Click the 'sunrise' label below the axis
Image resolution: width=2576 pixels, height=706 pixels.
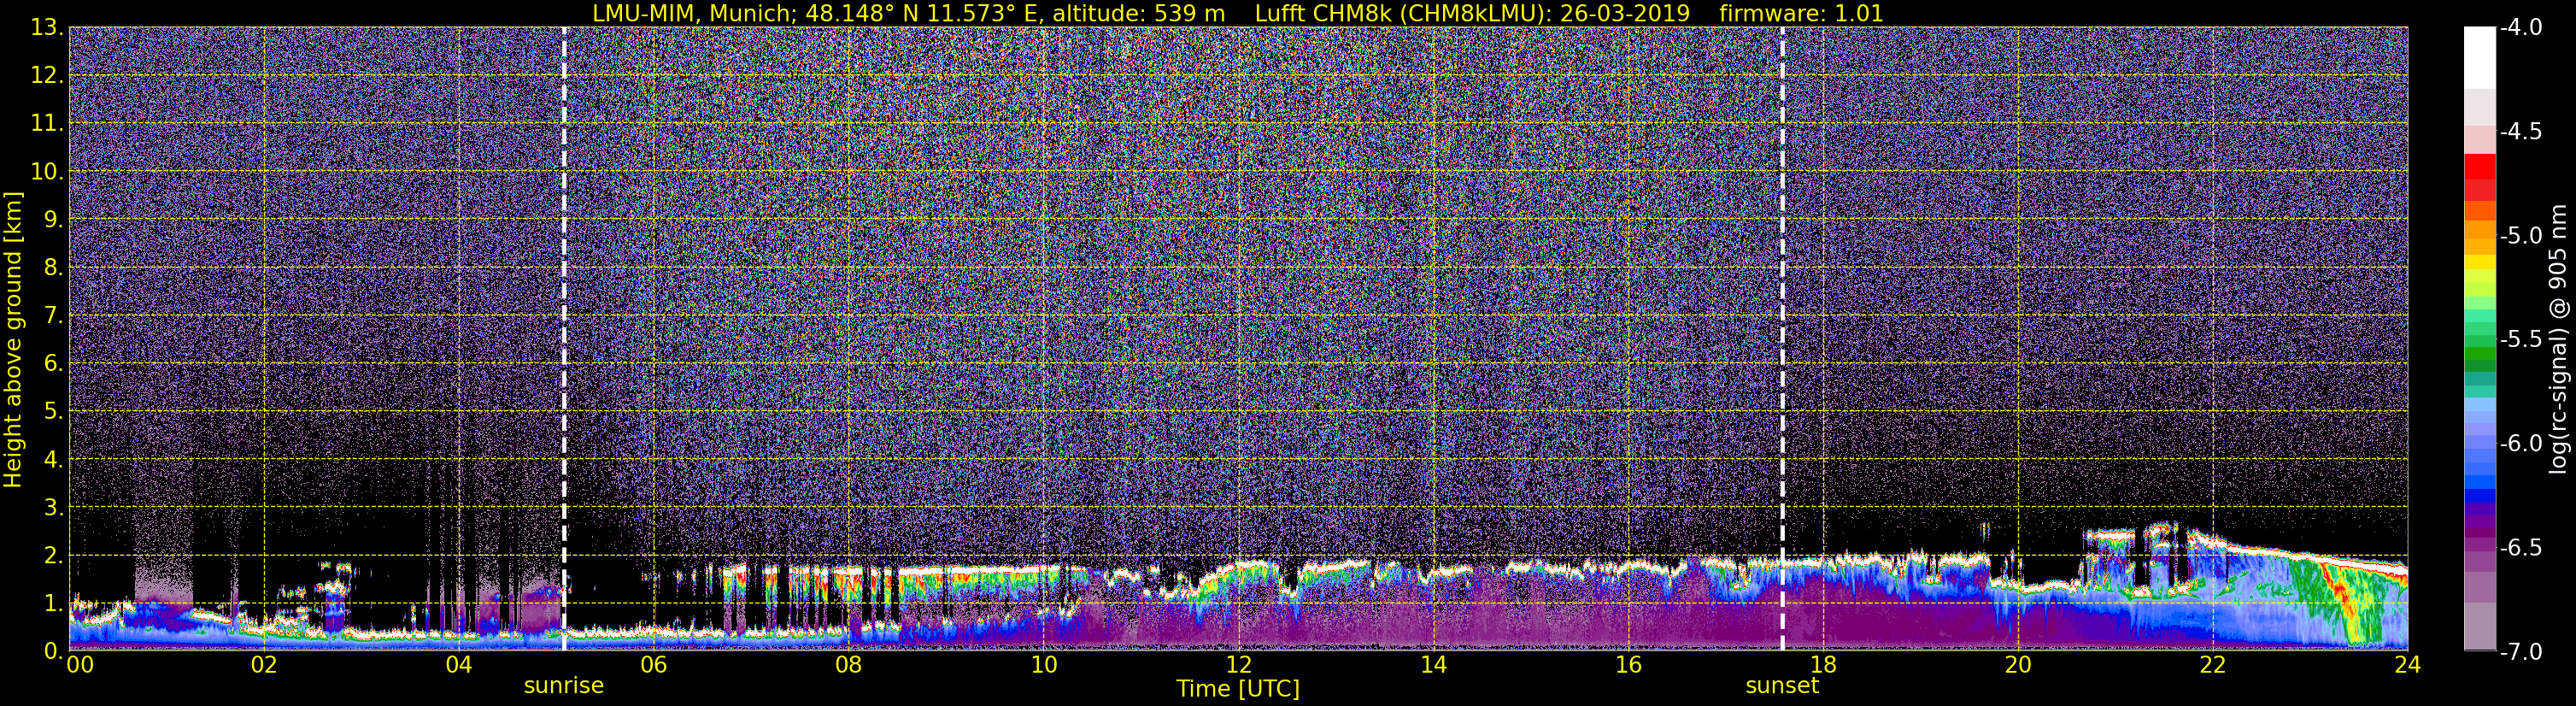(564, 686)
